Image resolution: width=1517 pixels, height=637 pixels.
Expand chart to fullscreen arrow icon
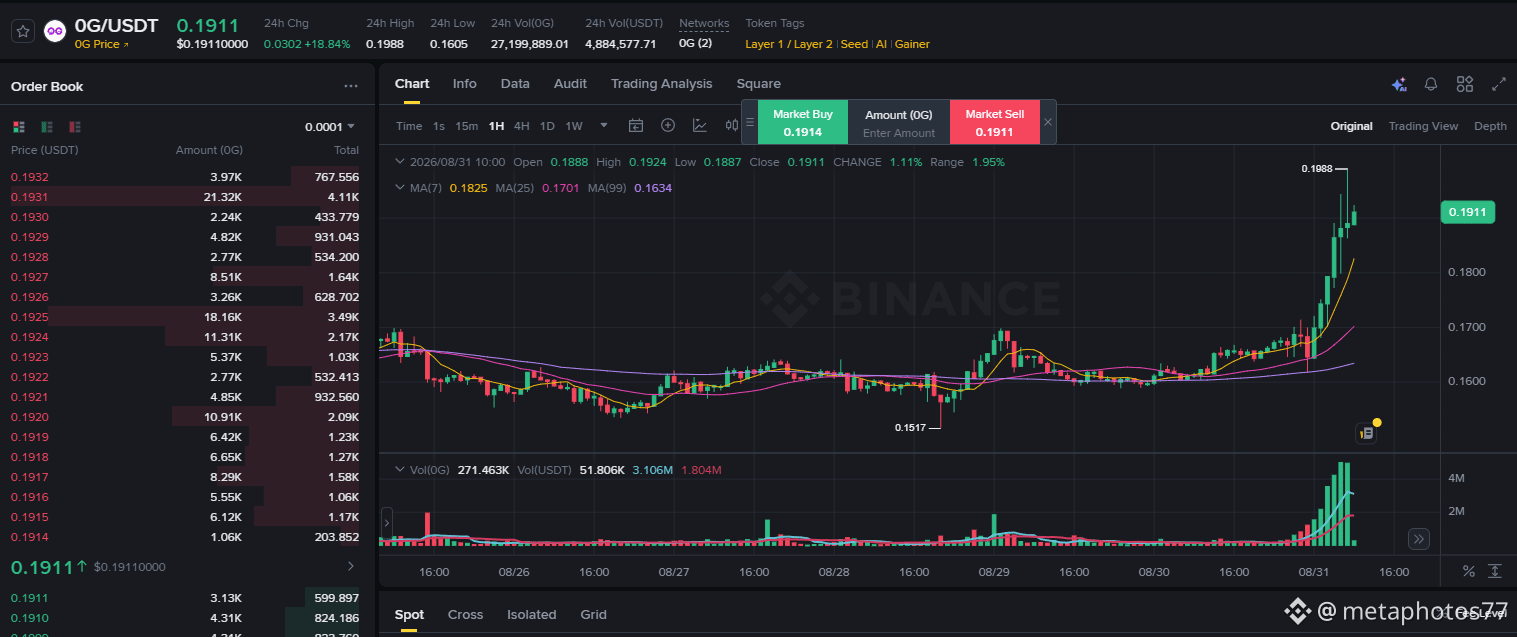pyautogui.click(x=1498, y=85)
